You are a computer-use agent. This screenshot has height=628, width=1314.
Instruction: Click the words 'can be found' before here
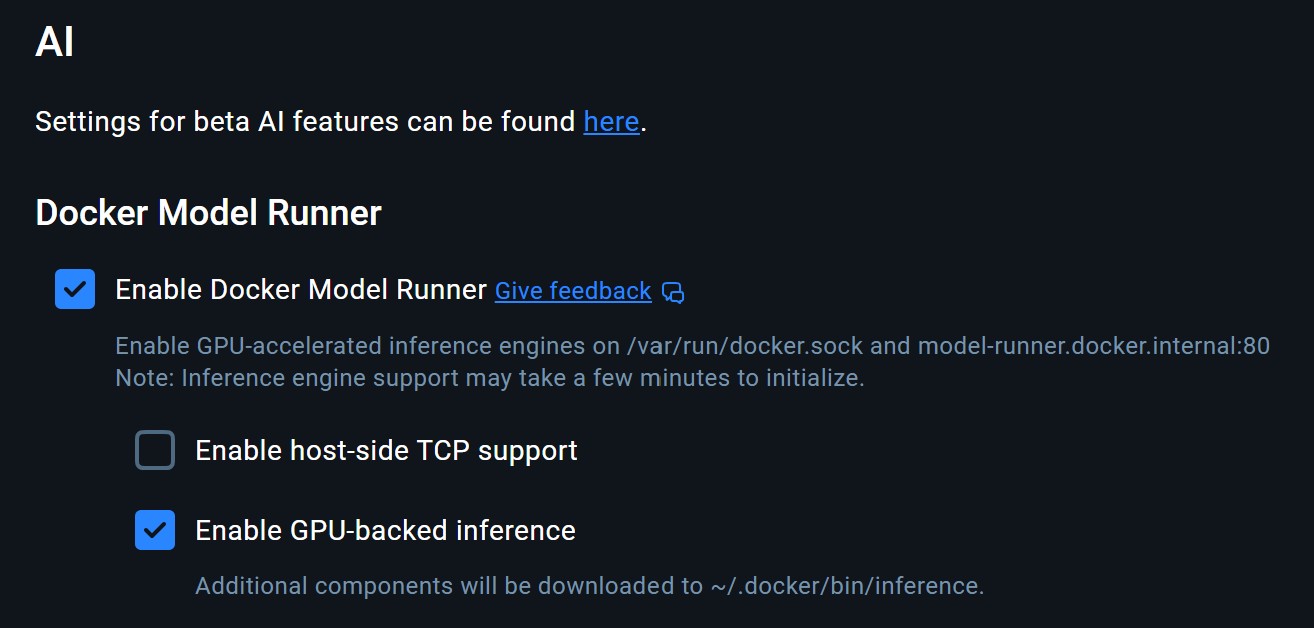click(x=492, y=122)
